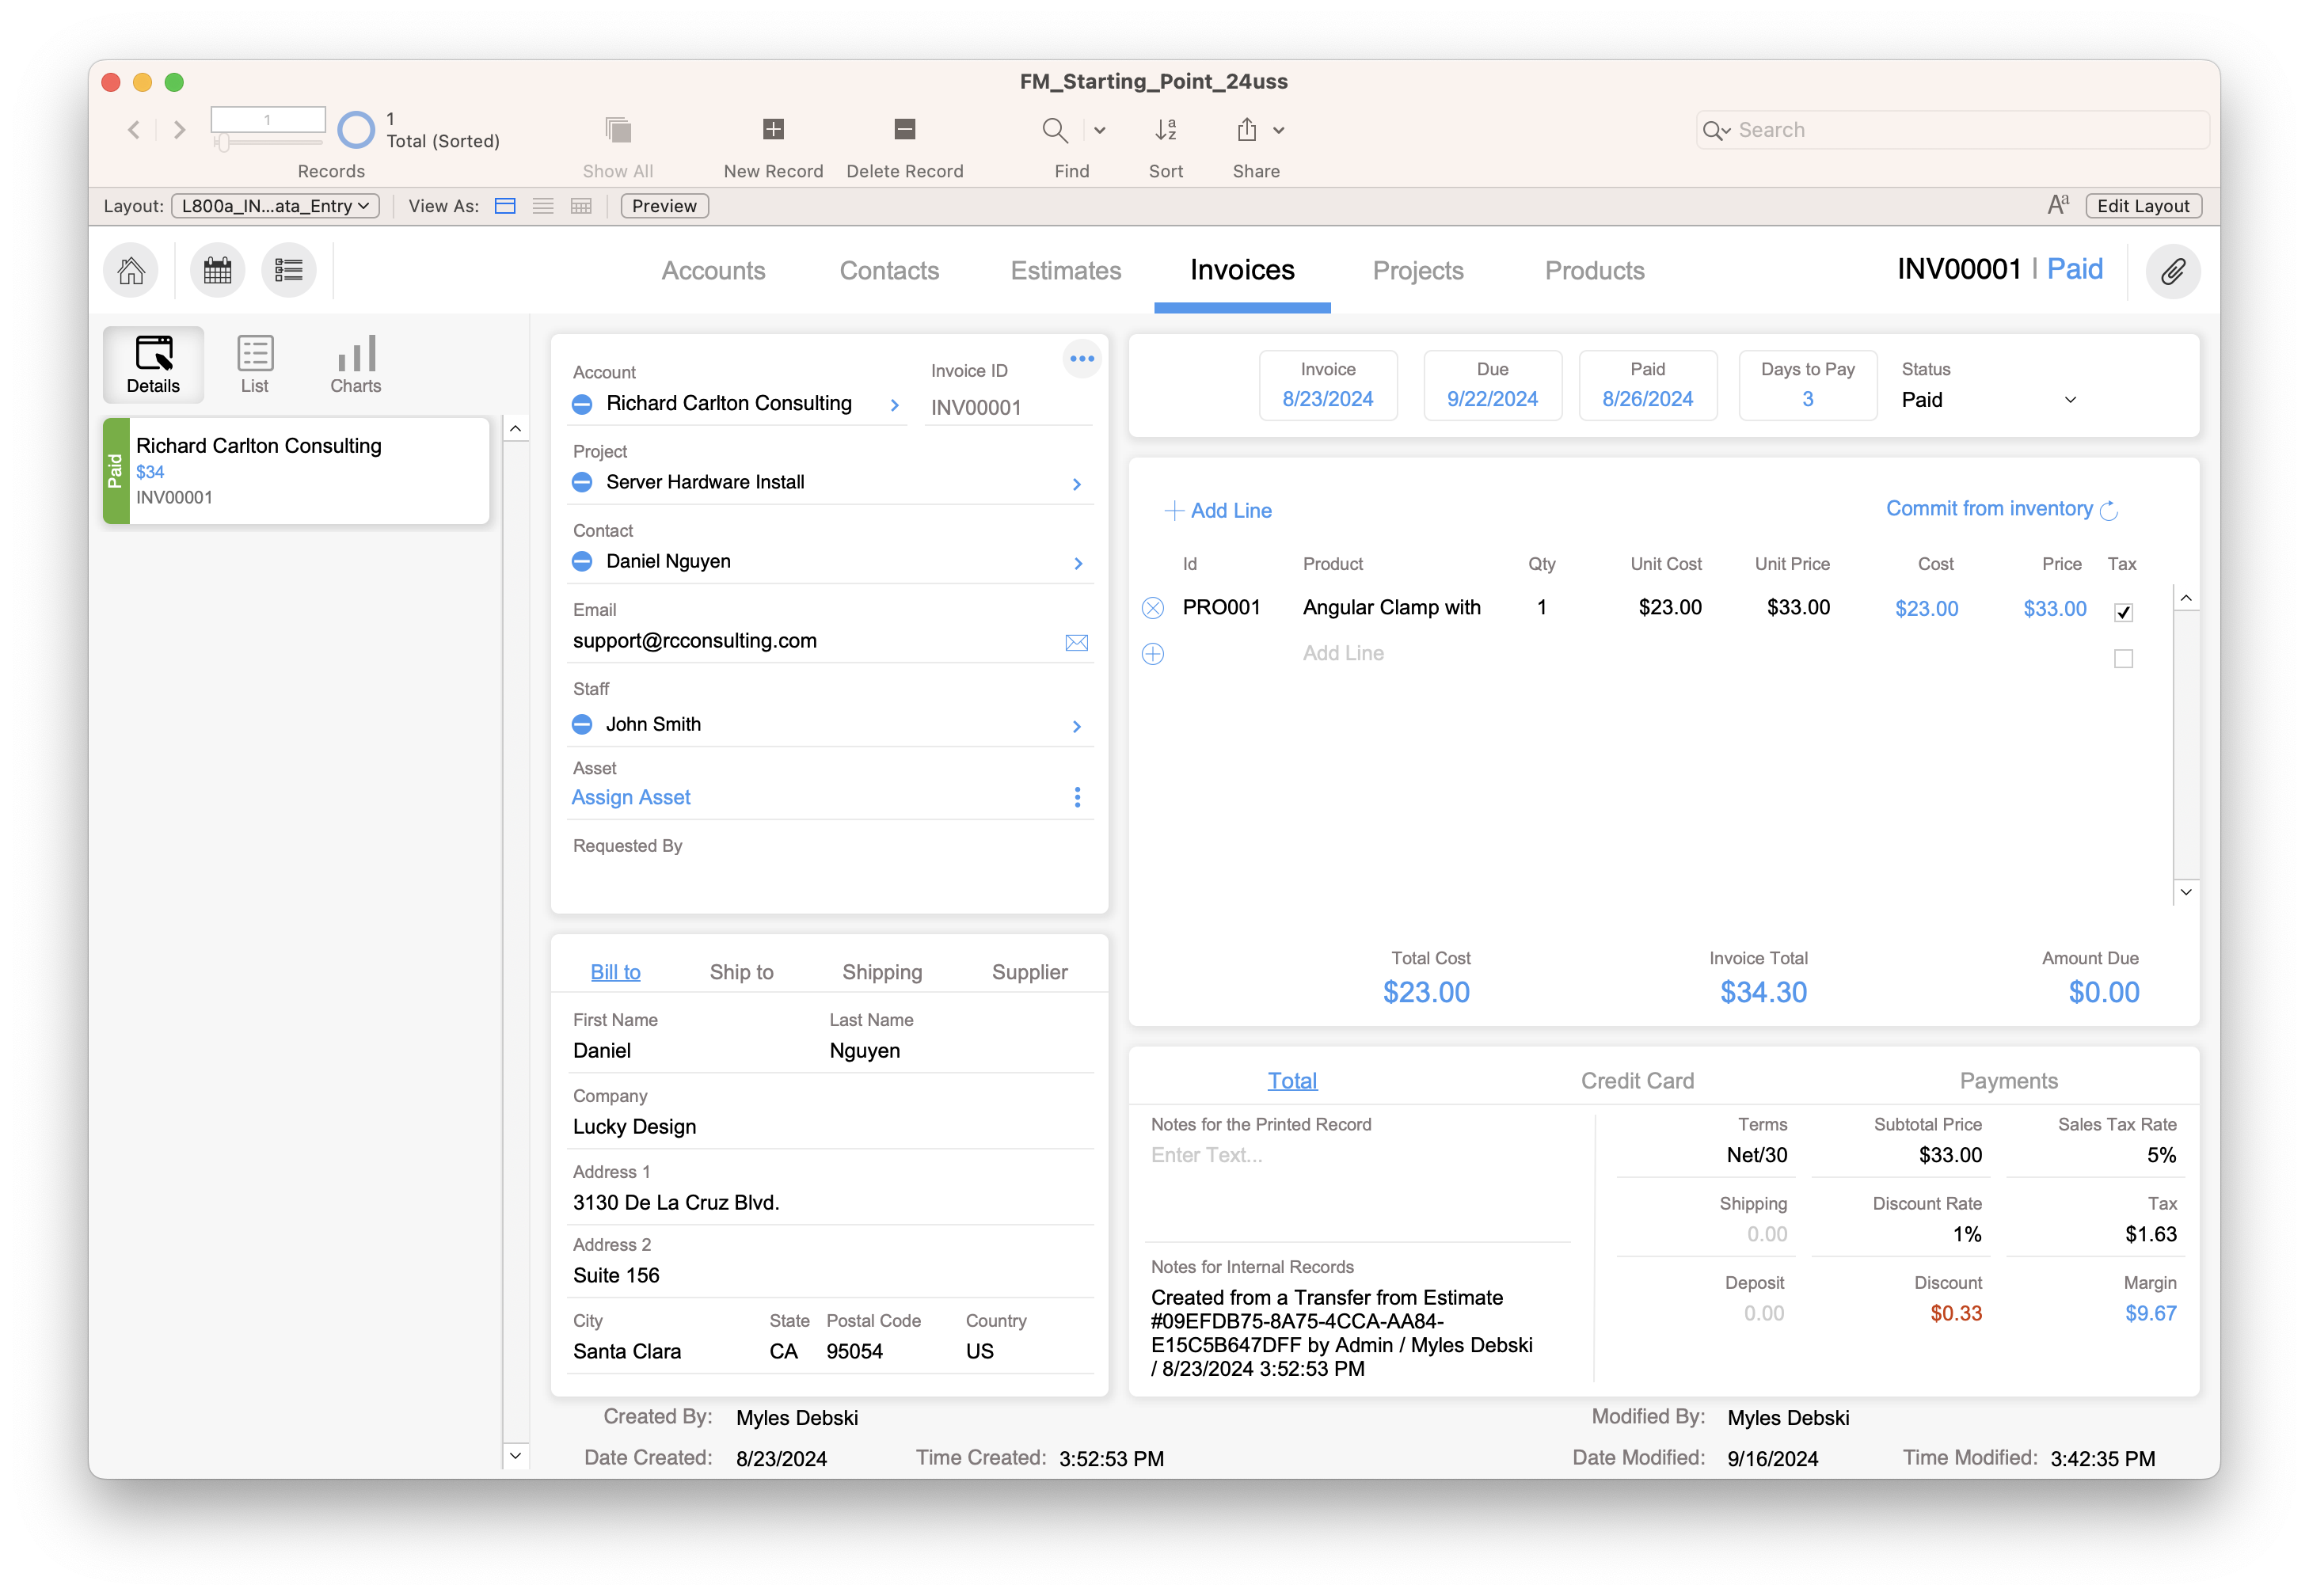Open the Shipping tab

click(881, 972)
